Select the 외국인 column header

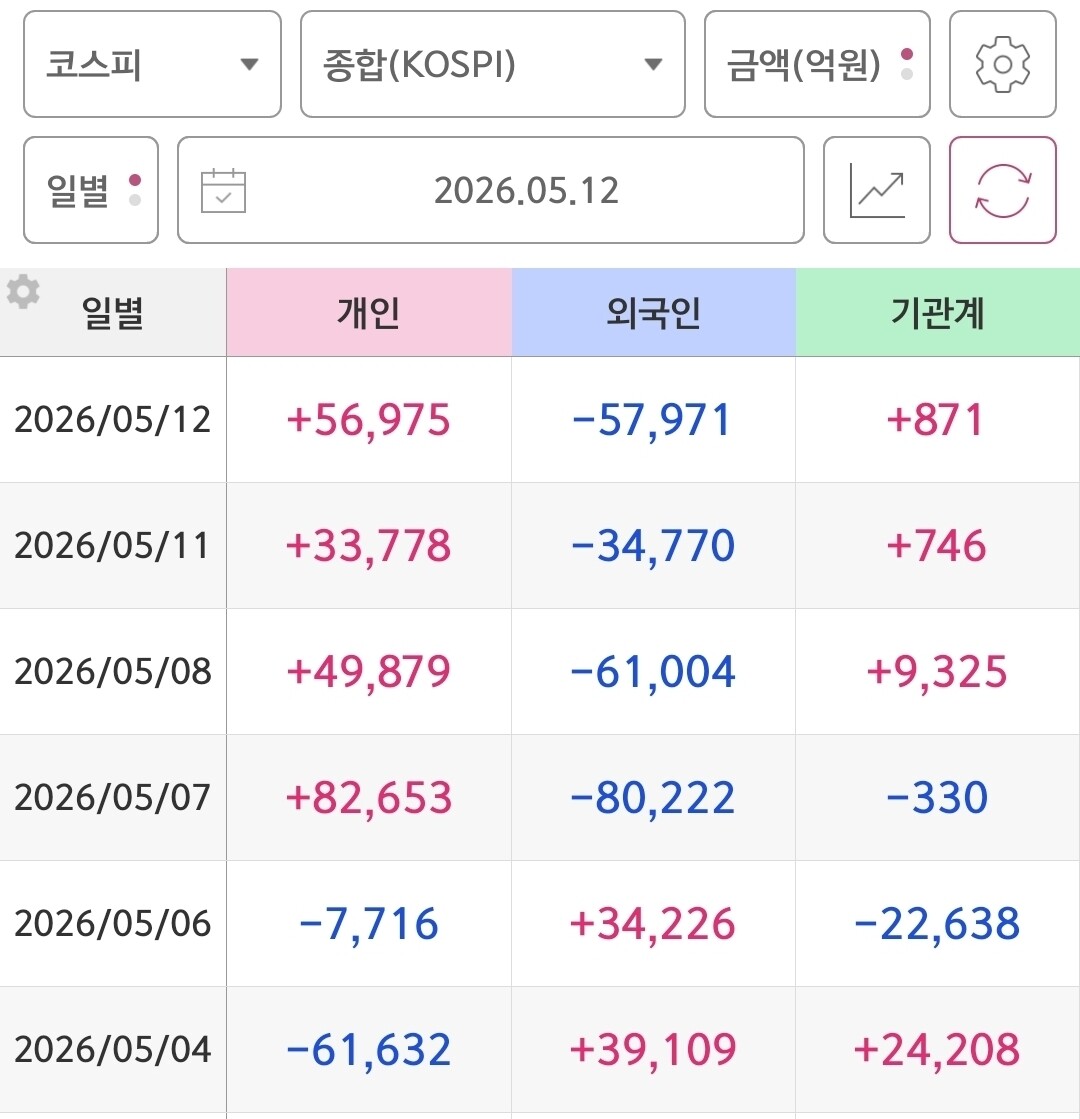pyautogui.click(x=653, y=313)
